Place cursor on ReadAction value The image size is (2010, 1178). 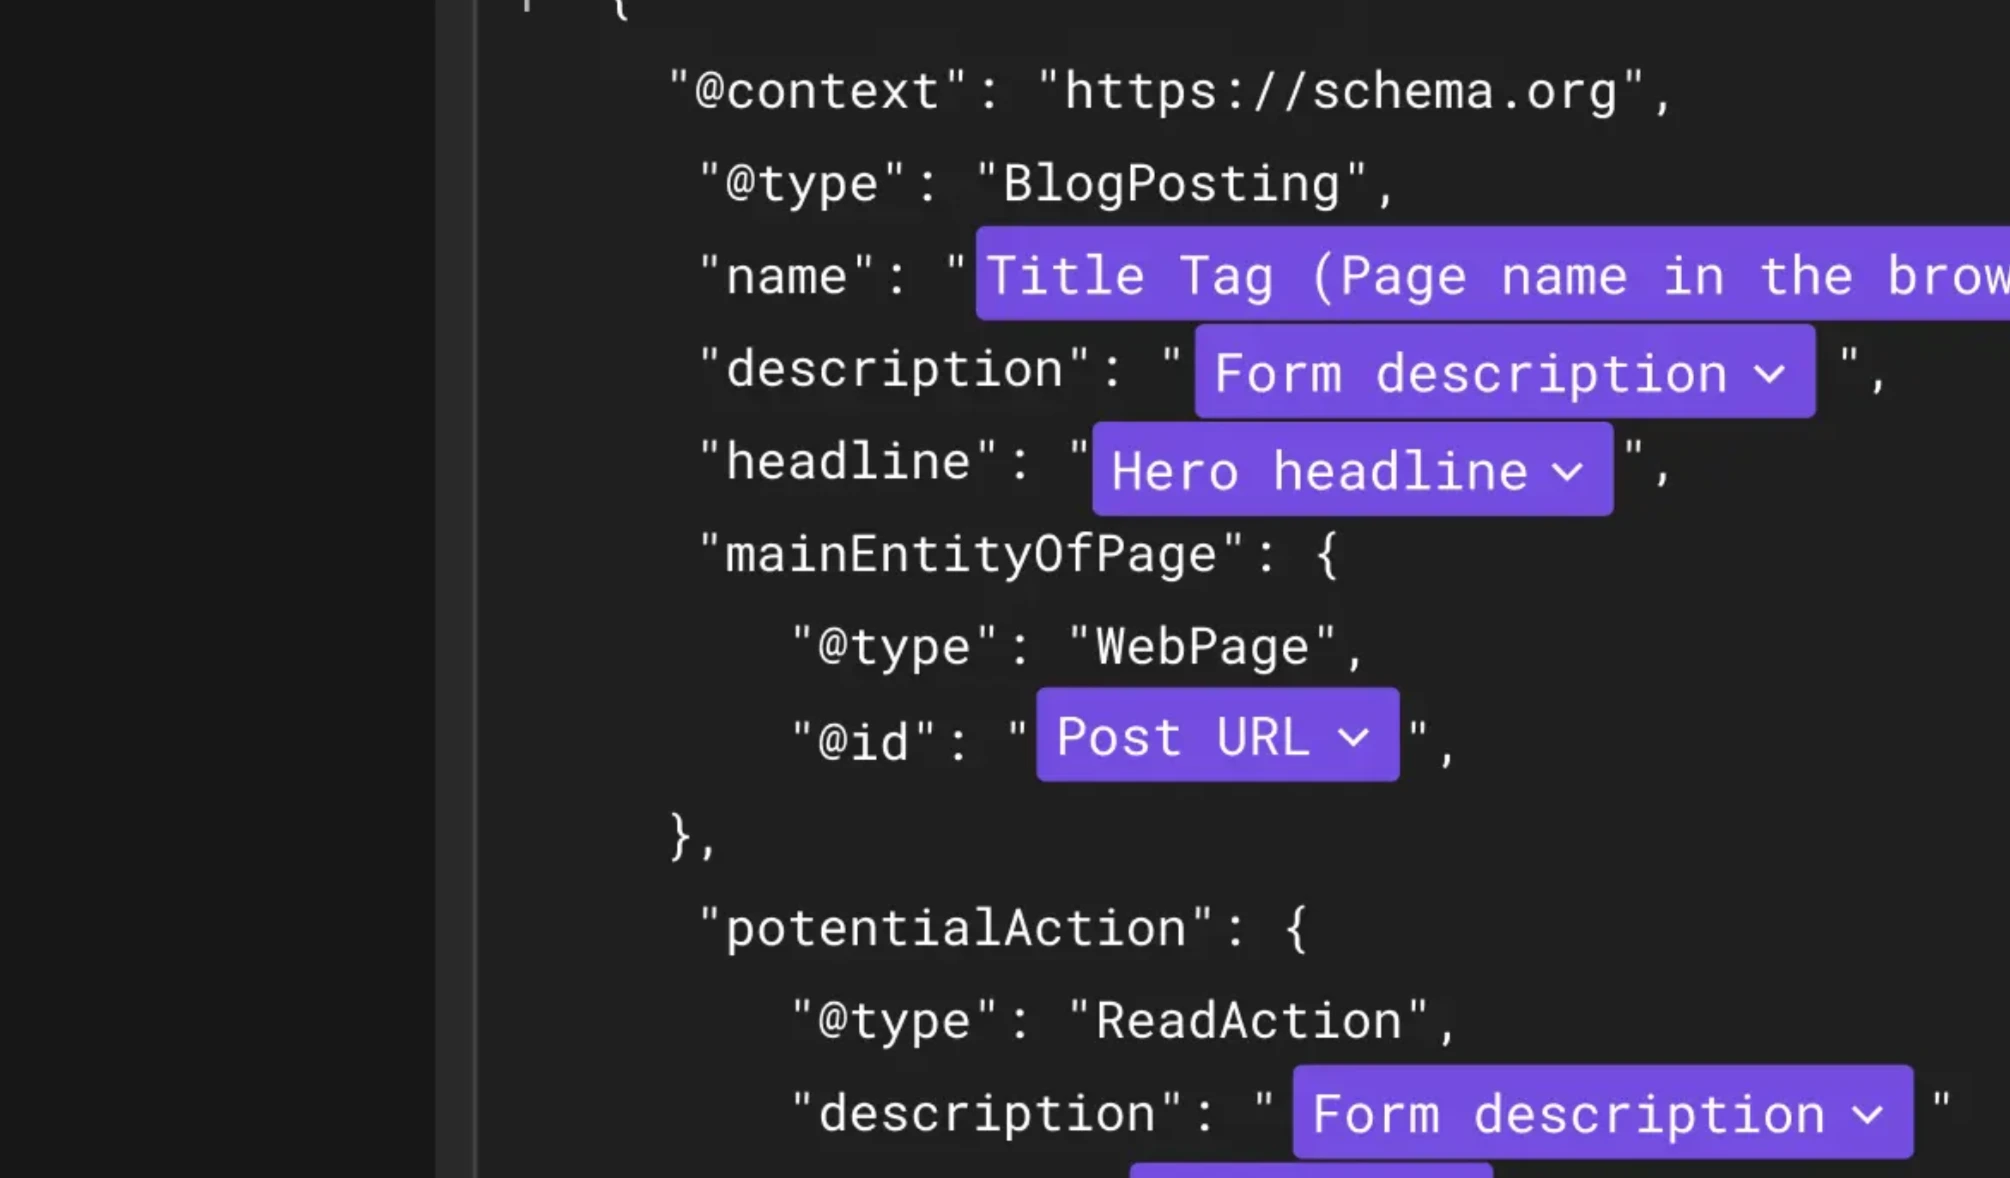[x=1248, y=1021]
